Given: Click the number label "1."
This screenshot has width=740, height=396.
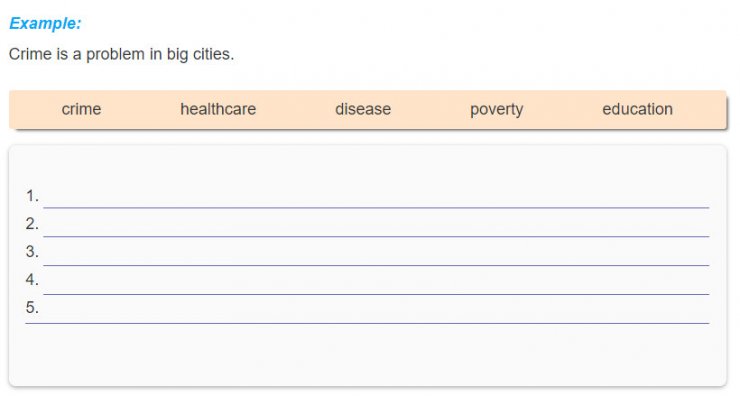Looking at the screenshot, I should click(x=32, y=196).
